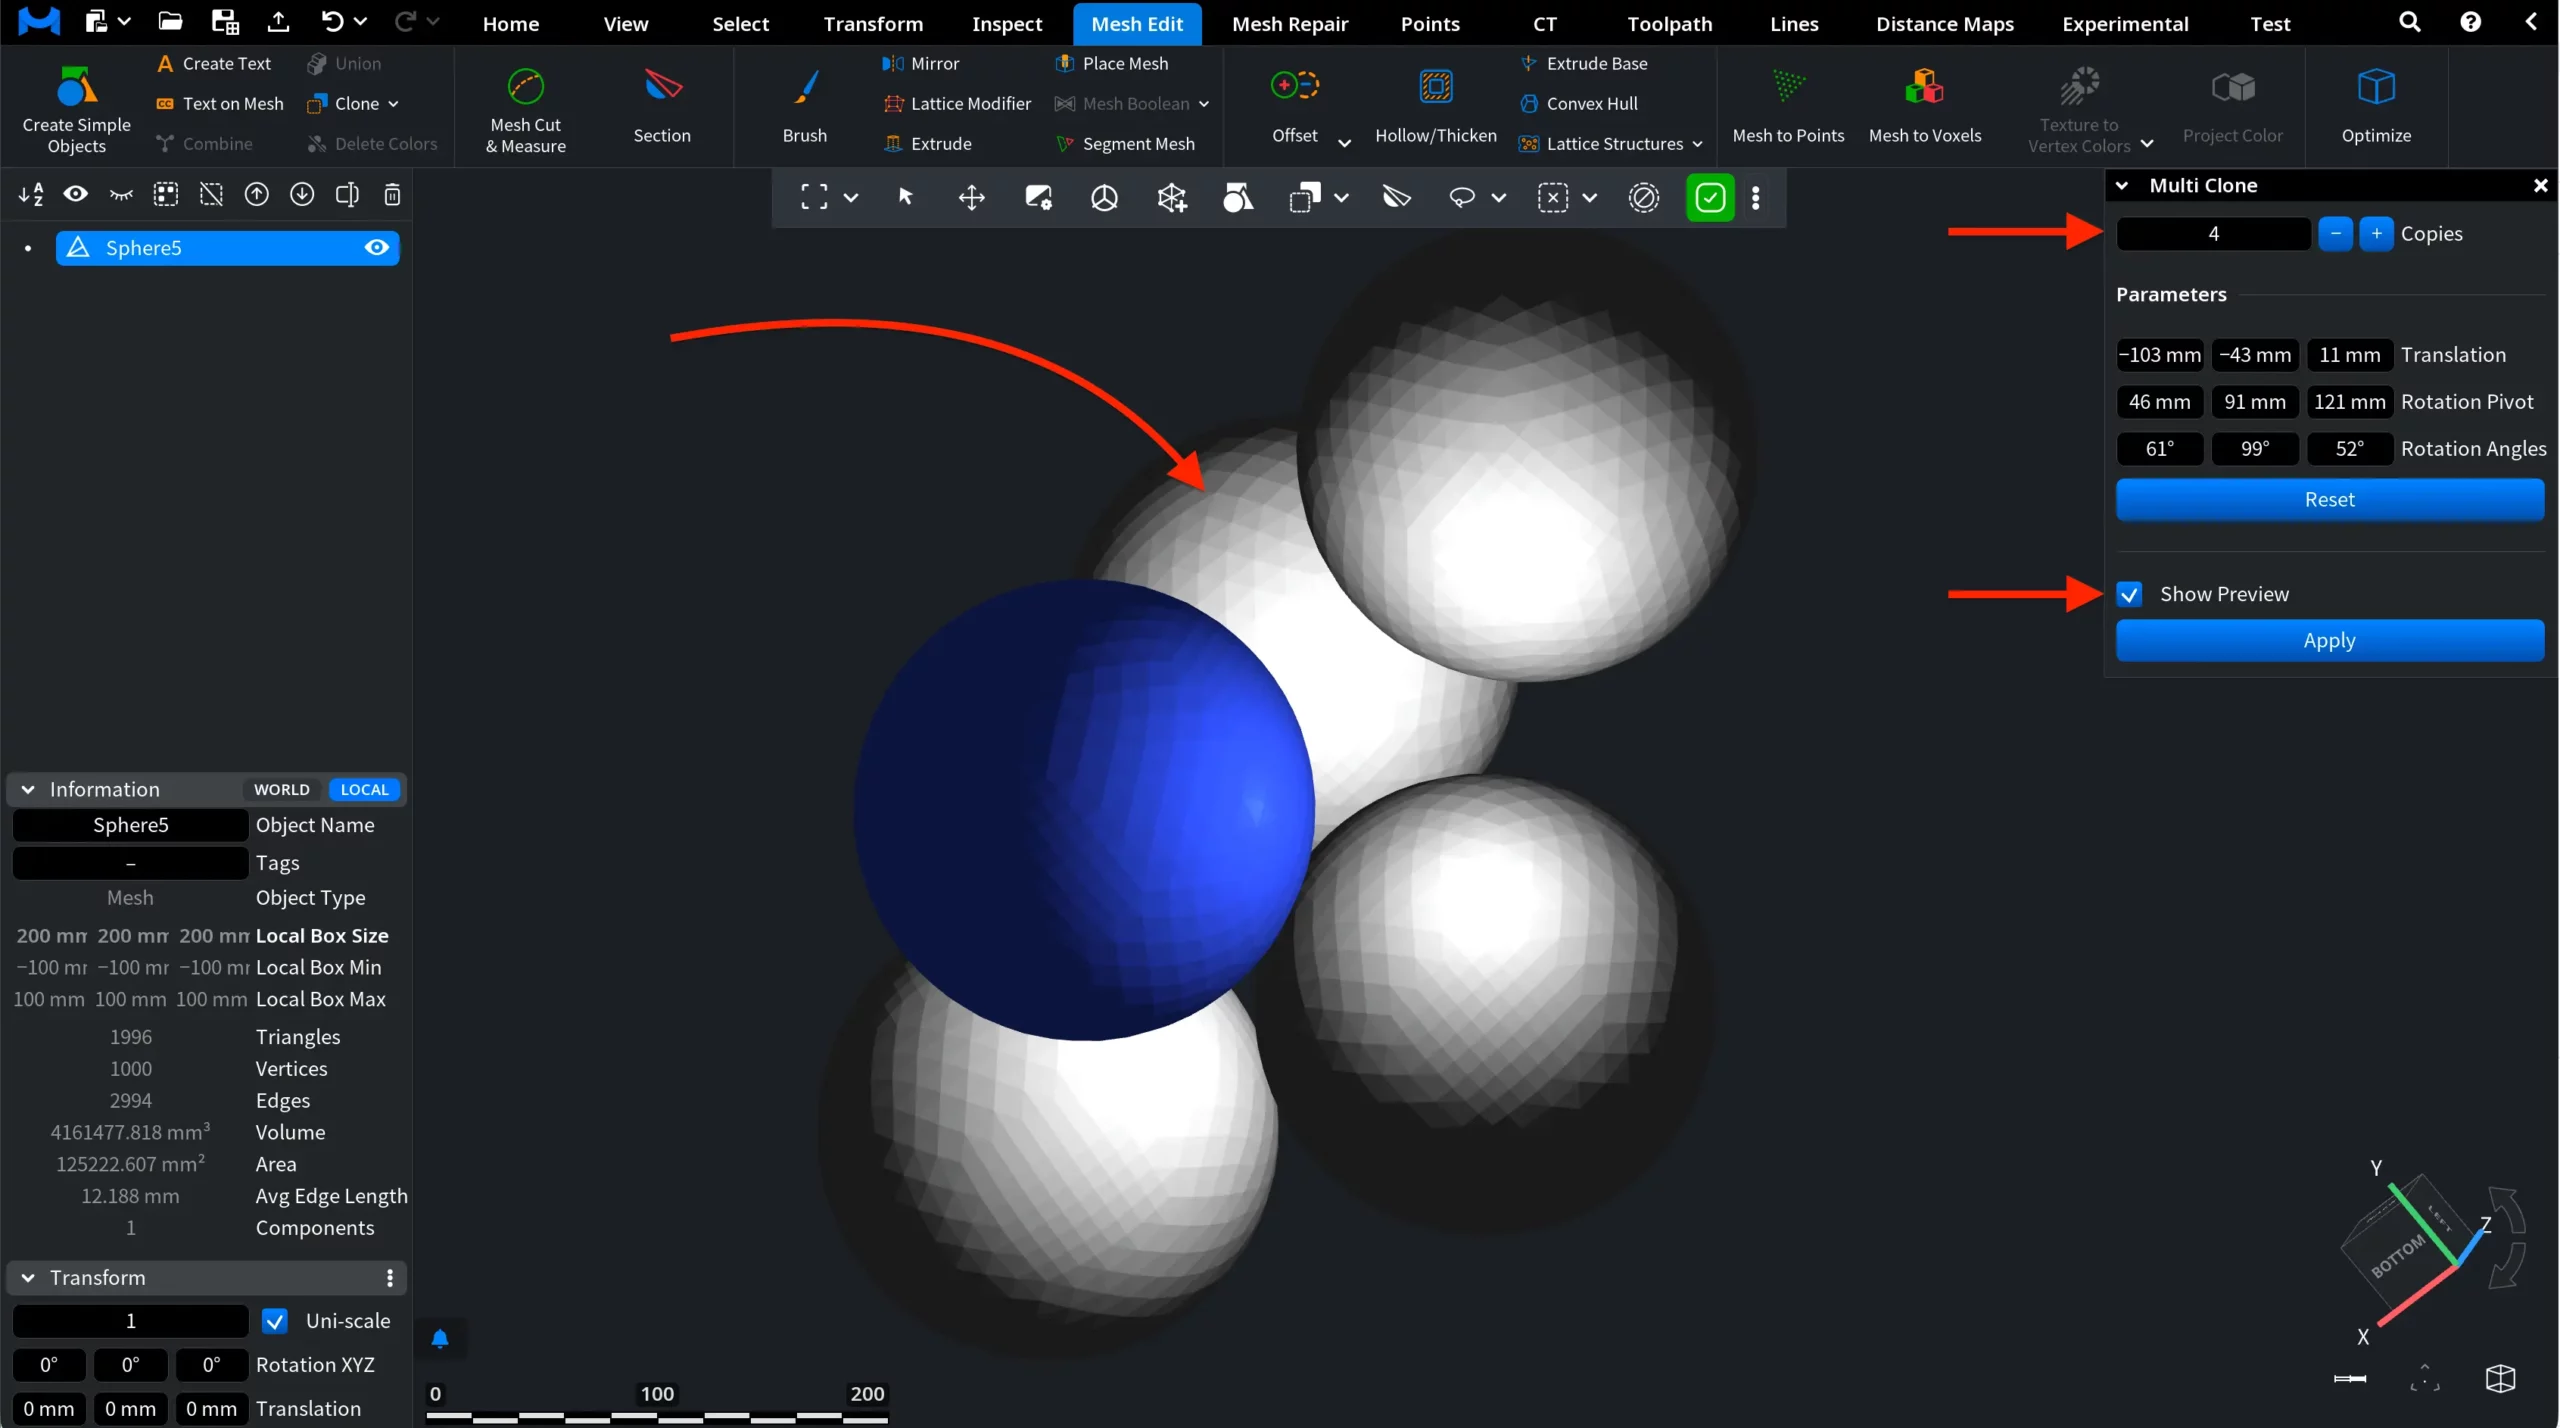Click the notification bell icon
The height and width of the screenshot is (1428, 2560).
(440, 1338)
